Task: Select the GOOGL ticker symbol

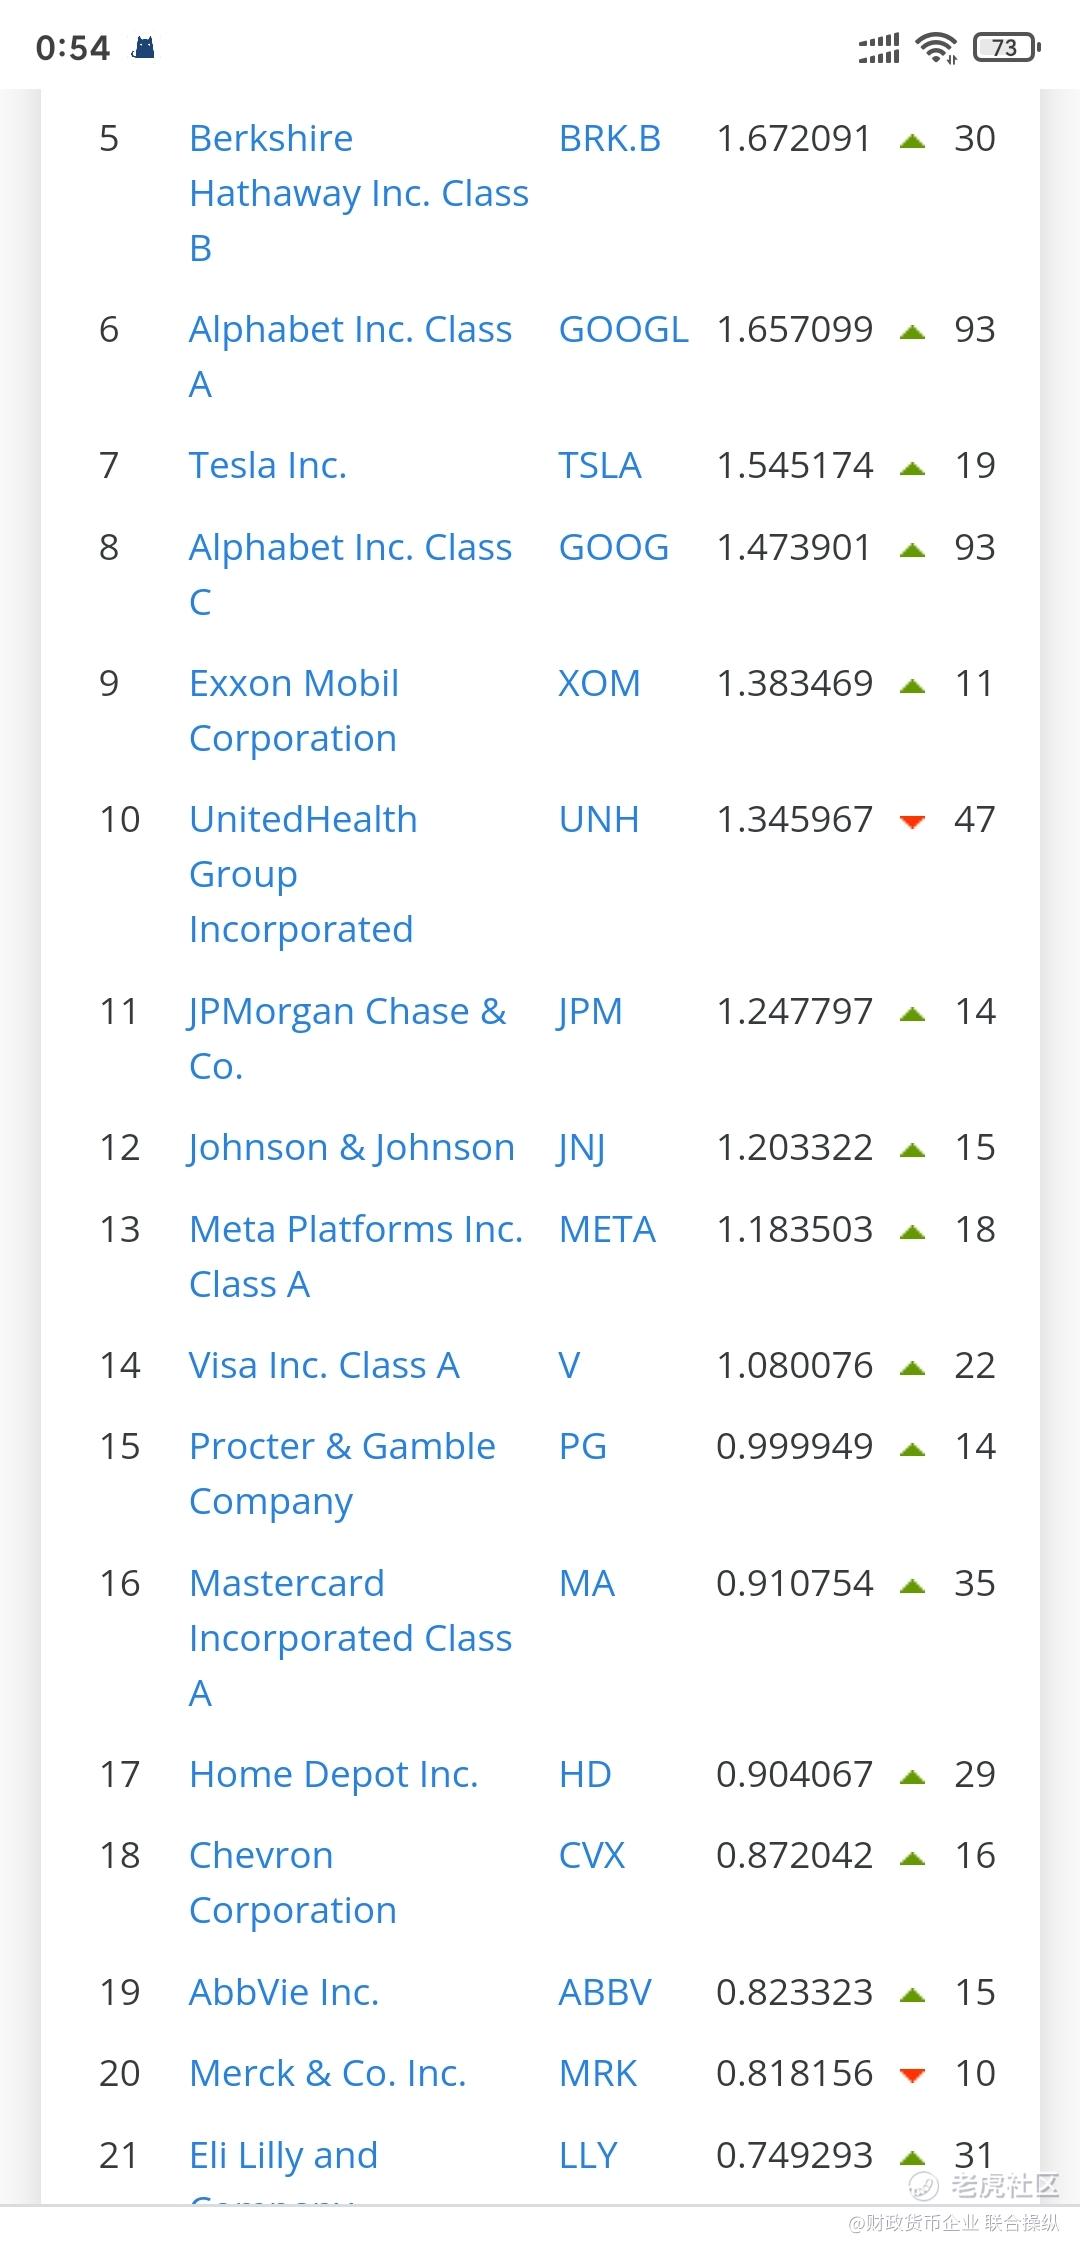Action: click(623, 329)
